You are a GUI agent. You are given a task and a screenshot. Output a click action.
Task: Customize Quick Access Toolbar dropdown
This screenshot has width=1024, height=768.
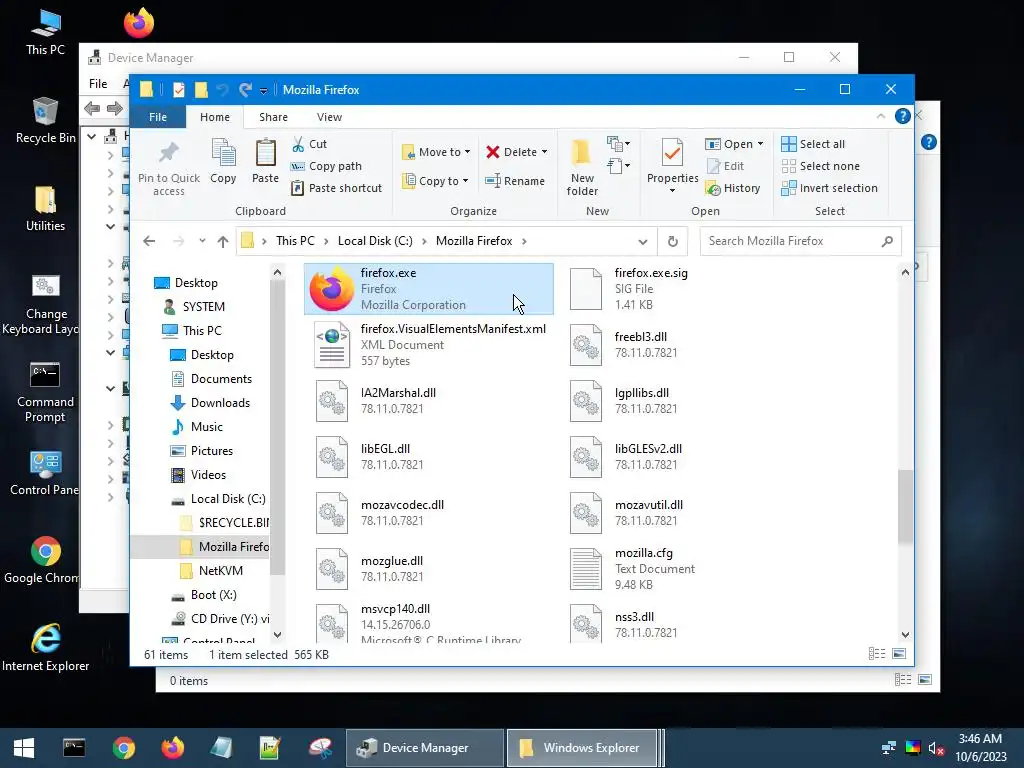(x=263, y=91)
